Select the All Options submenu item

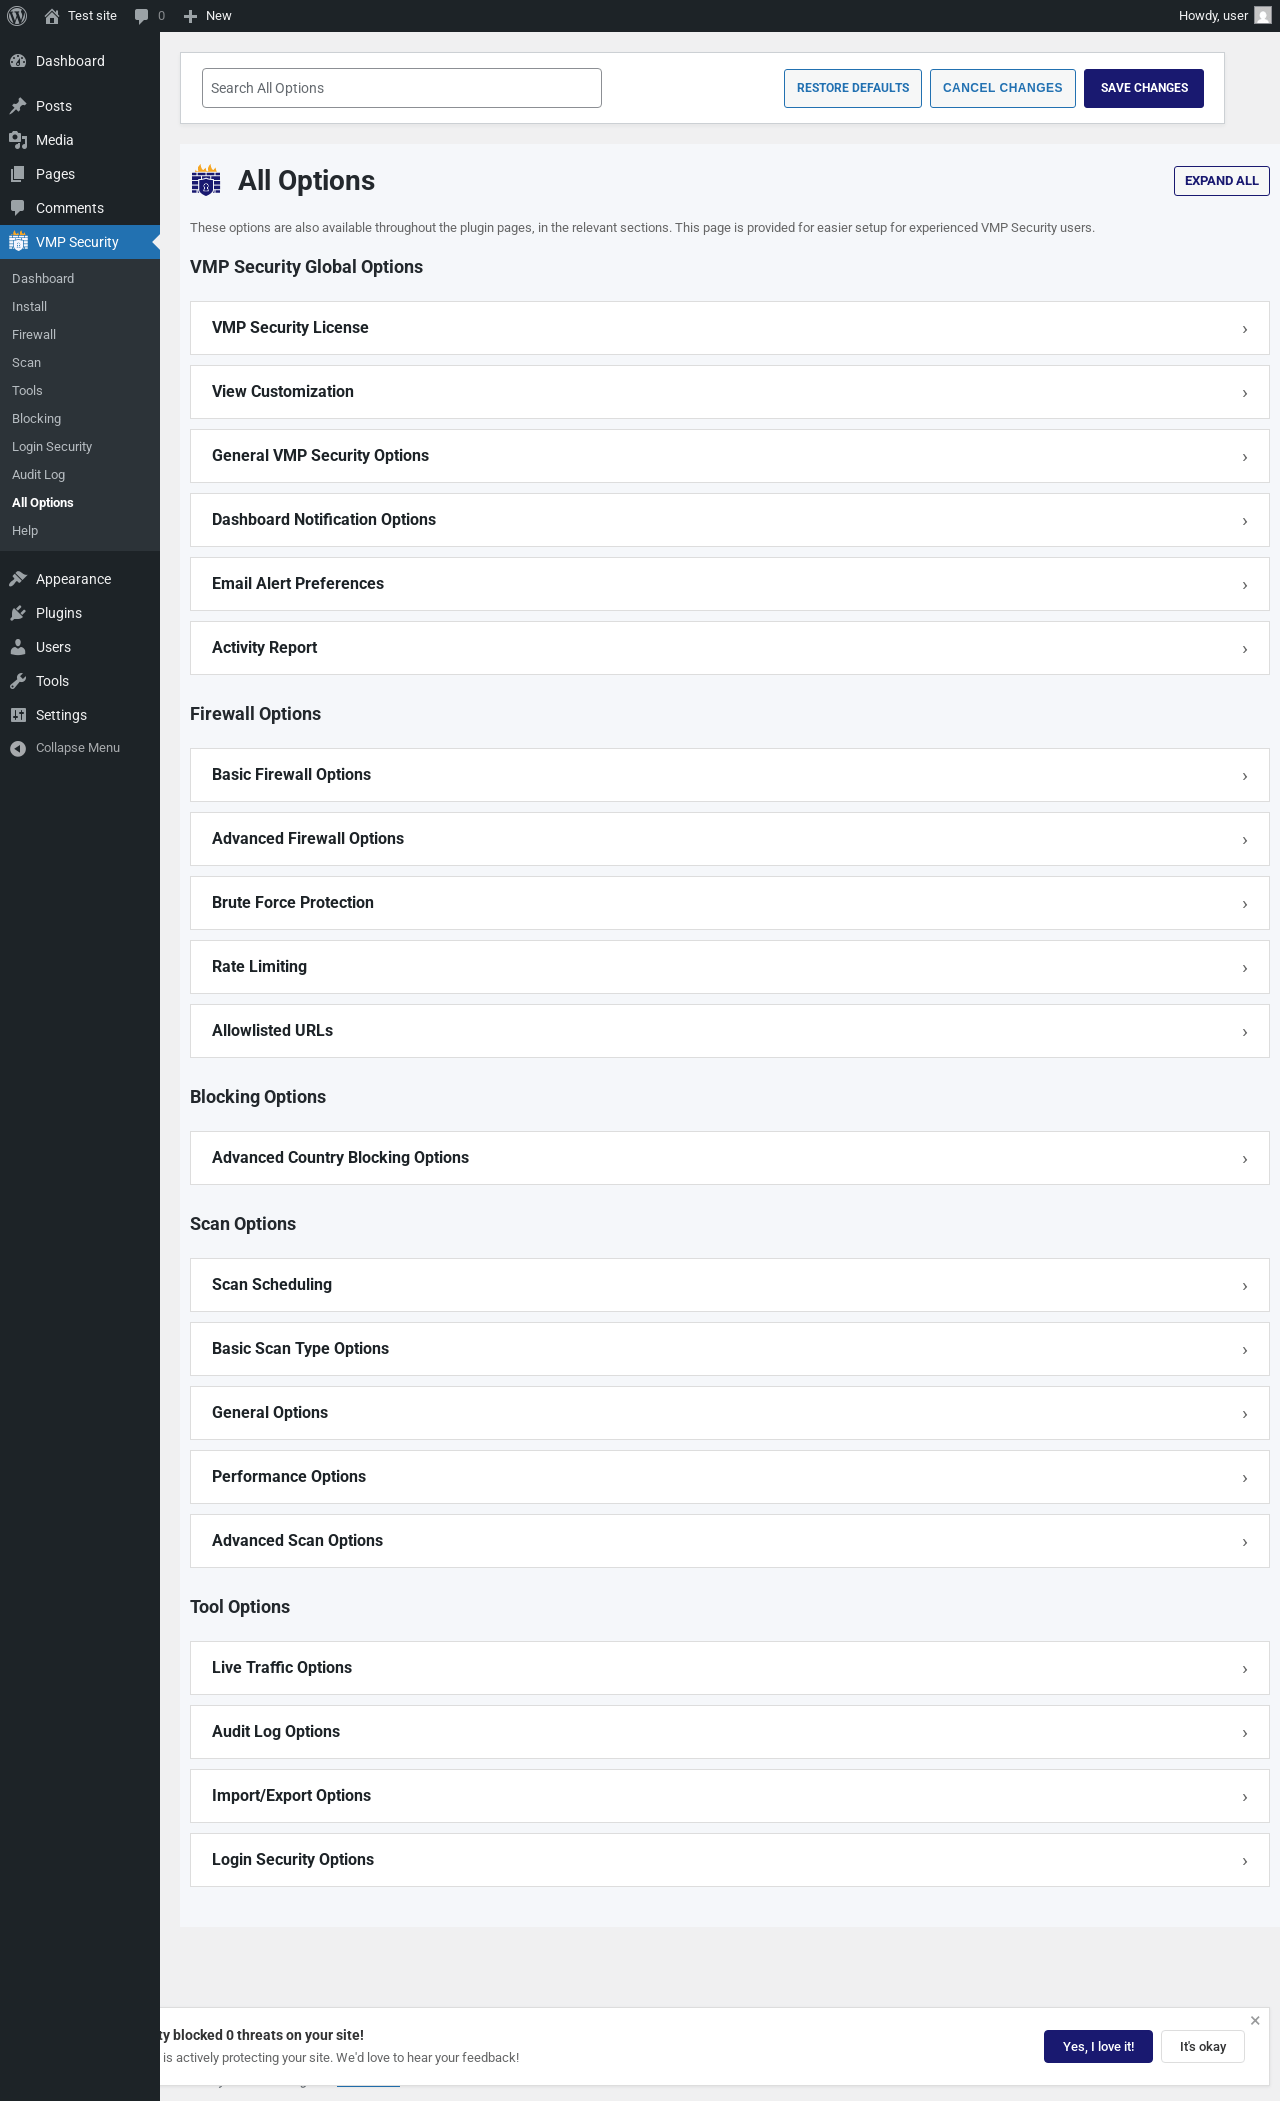point(80,503)
